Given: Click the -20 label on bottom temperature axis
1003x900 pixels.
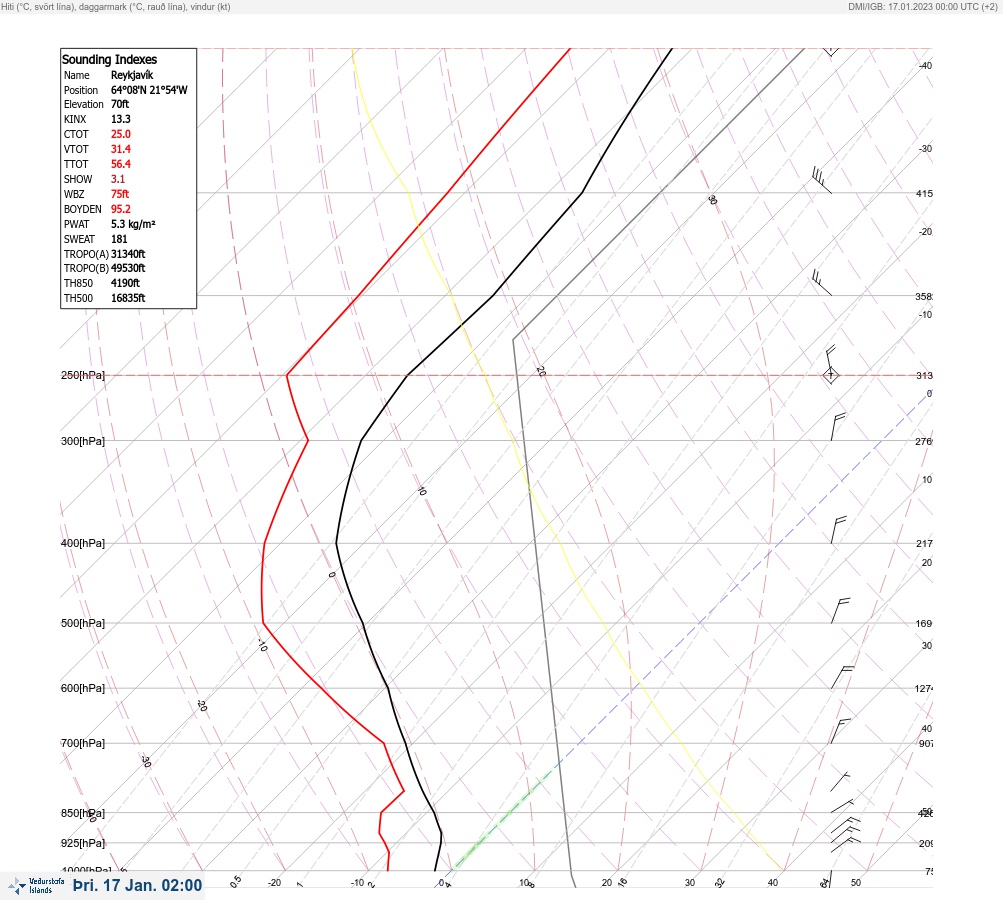Looking at the screenshot, I should pos(274,883).
